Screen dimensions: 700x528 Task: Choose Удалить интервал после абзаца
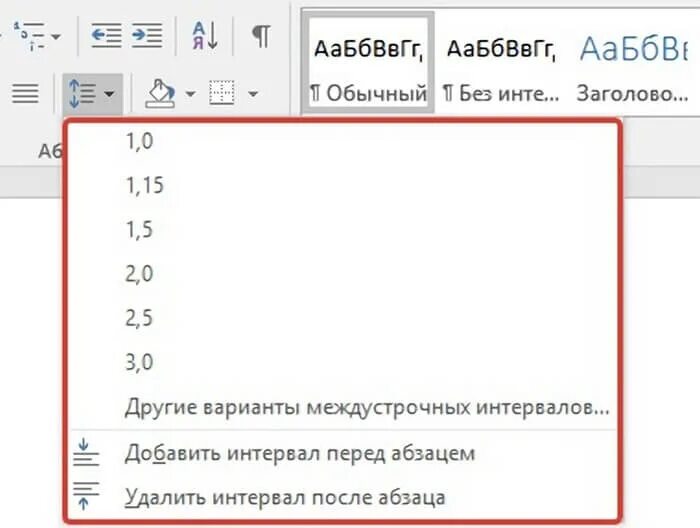pyautogui.click(x=342, y=497)
